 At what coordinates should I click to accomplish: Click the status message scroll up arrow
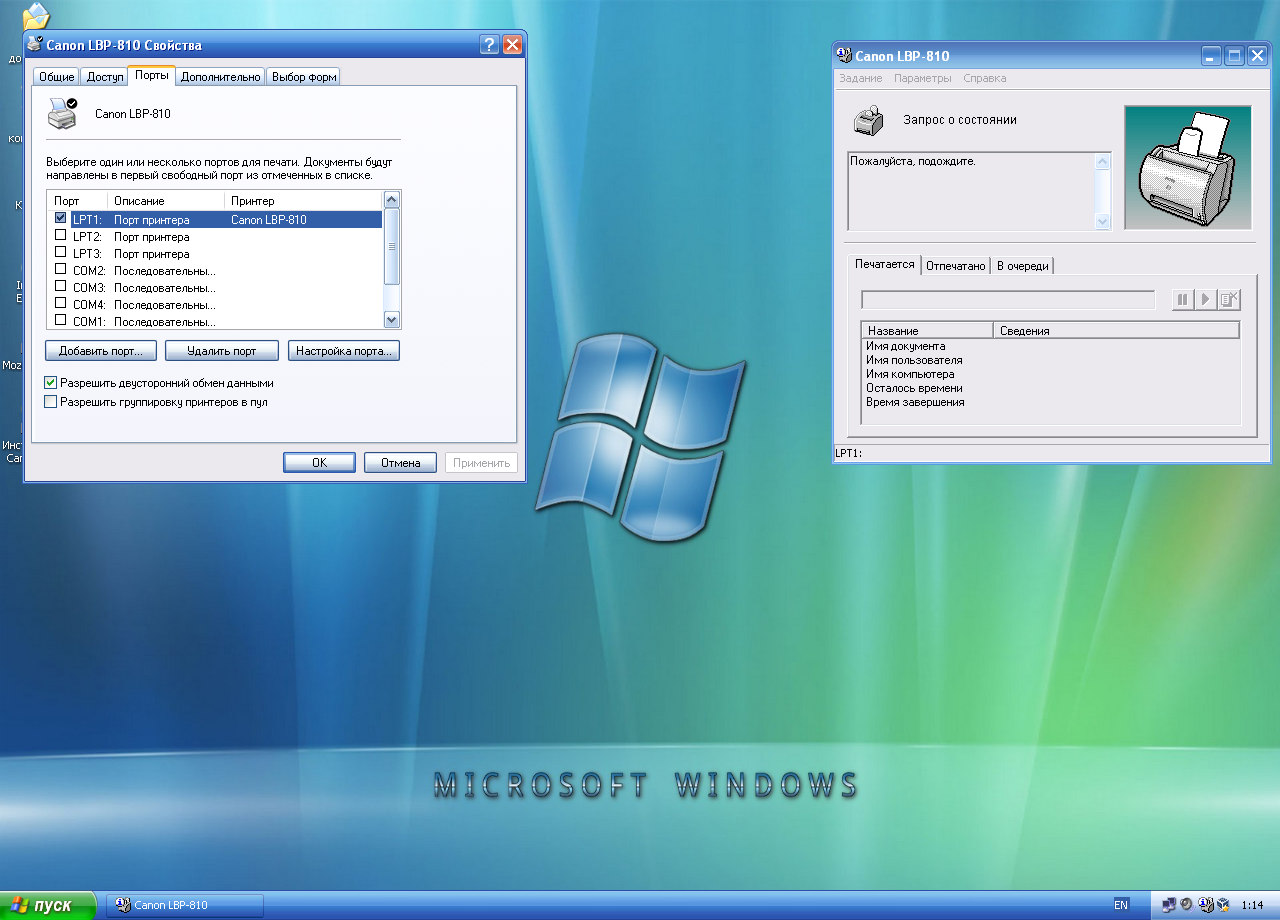tap(1103, 161)
